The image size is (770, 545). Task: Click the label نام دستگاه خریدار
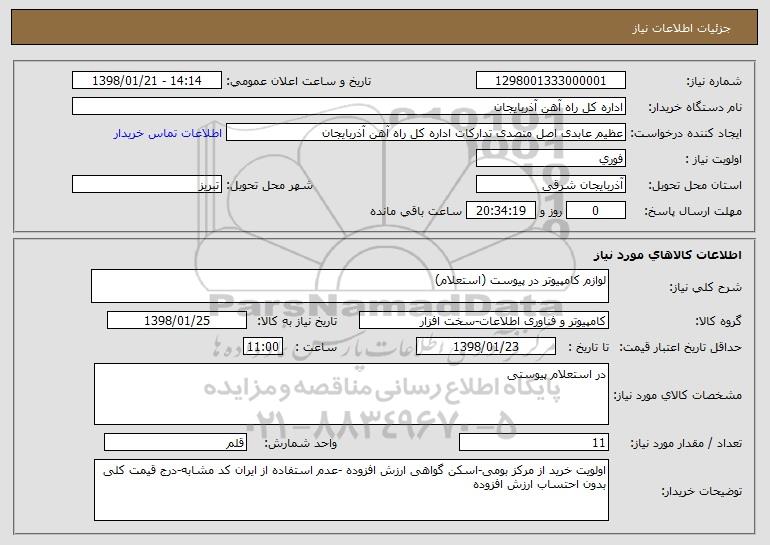tap(695, 108)
